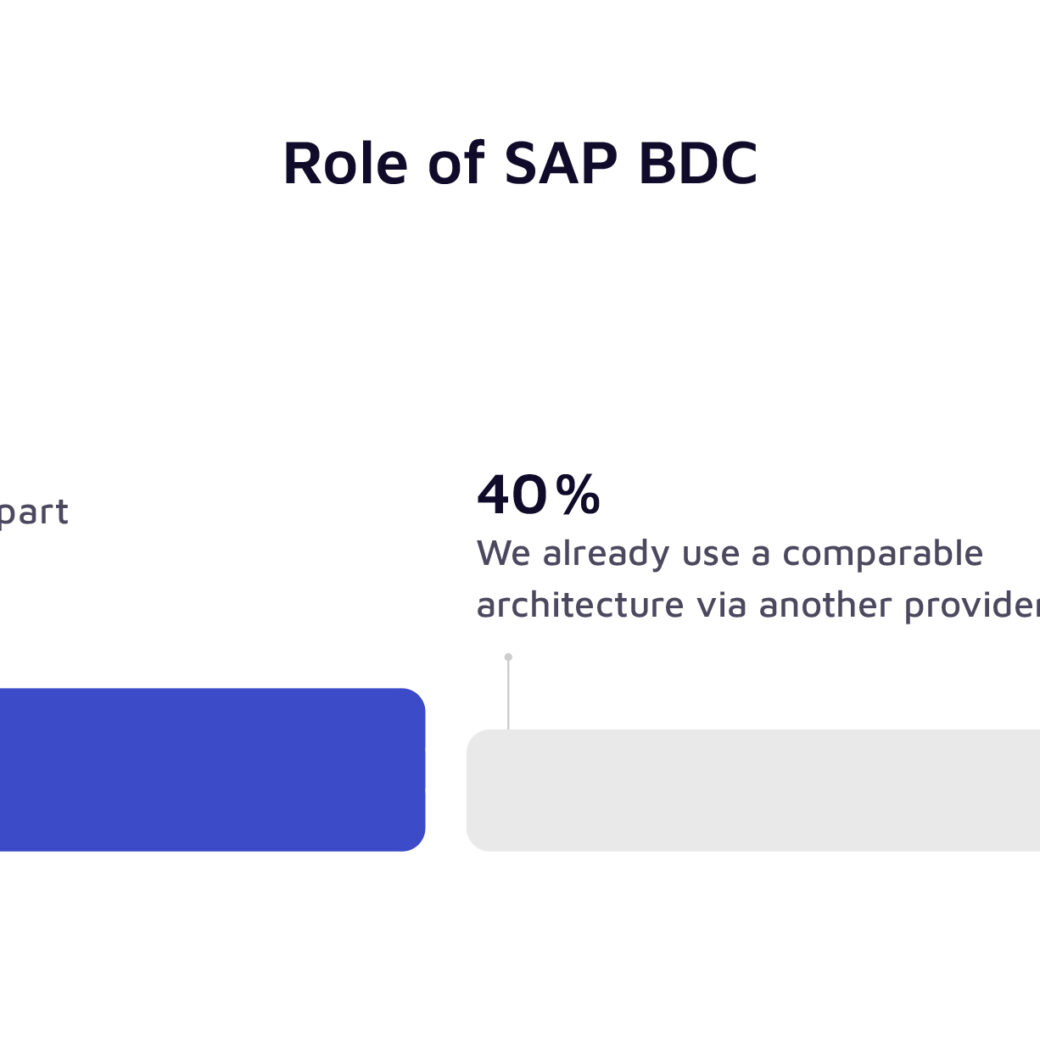Click the word "BDC" in the heading
Viewport: 1040px width, 1040px height.
tap(698, 162)
